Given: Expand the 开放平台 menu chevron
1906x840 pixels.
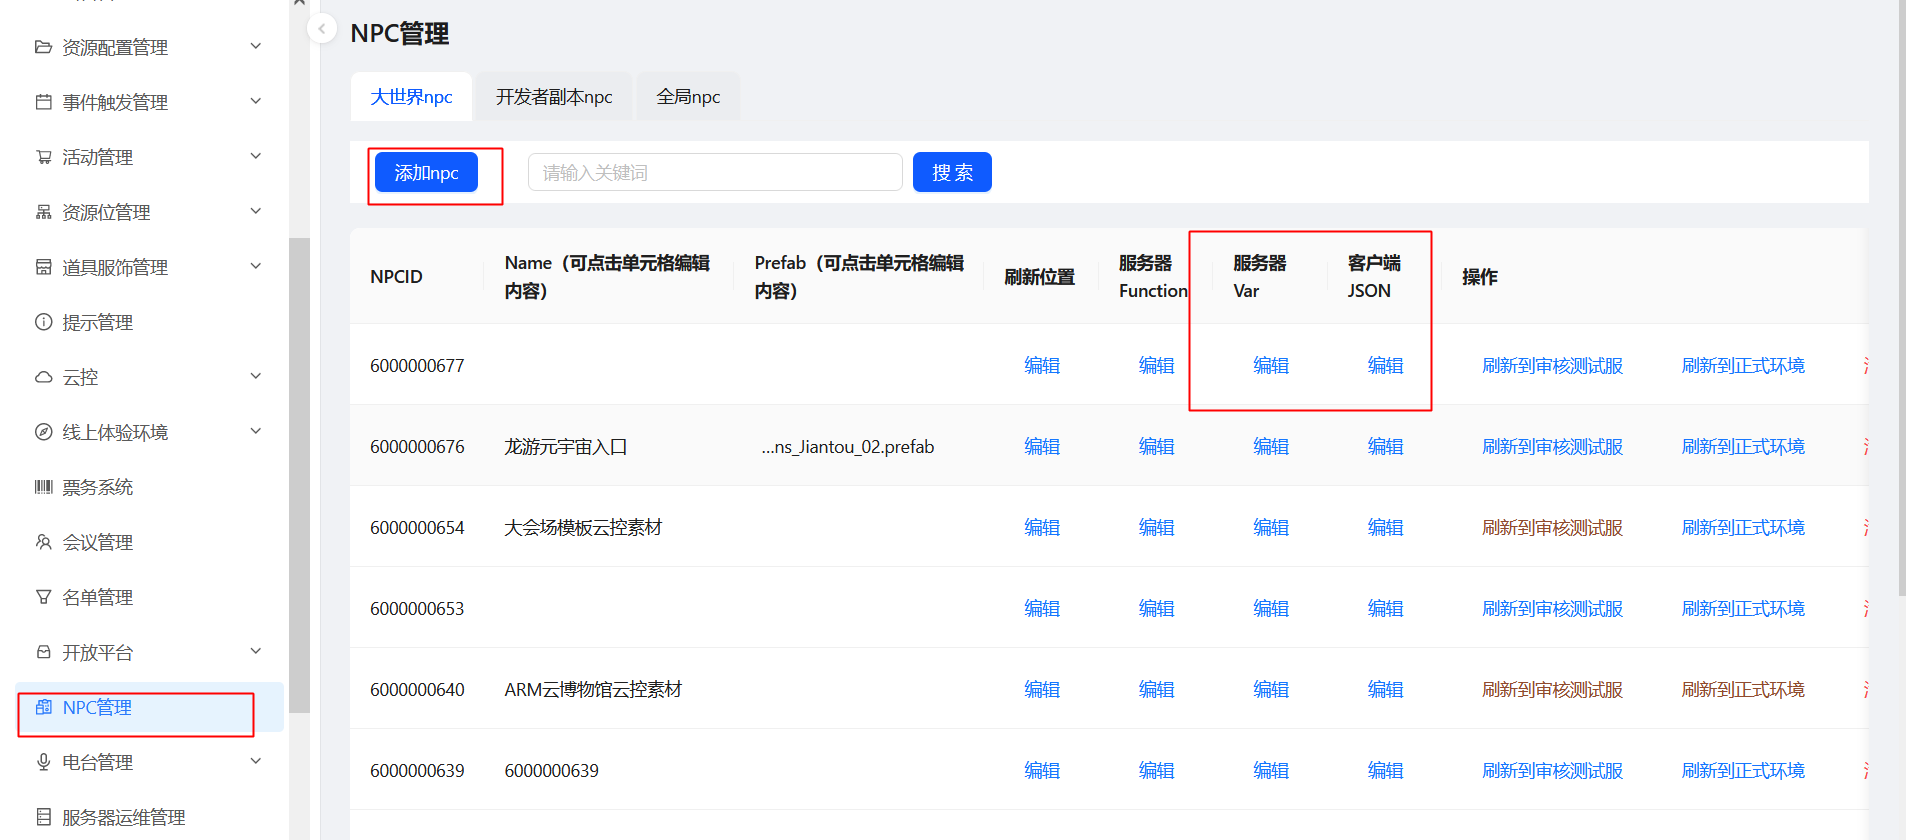Looking at the screenshot, I should tap(256, 651).
